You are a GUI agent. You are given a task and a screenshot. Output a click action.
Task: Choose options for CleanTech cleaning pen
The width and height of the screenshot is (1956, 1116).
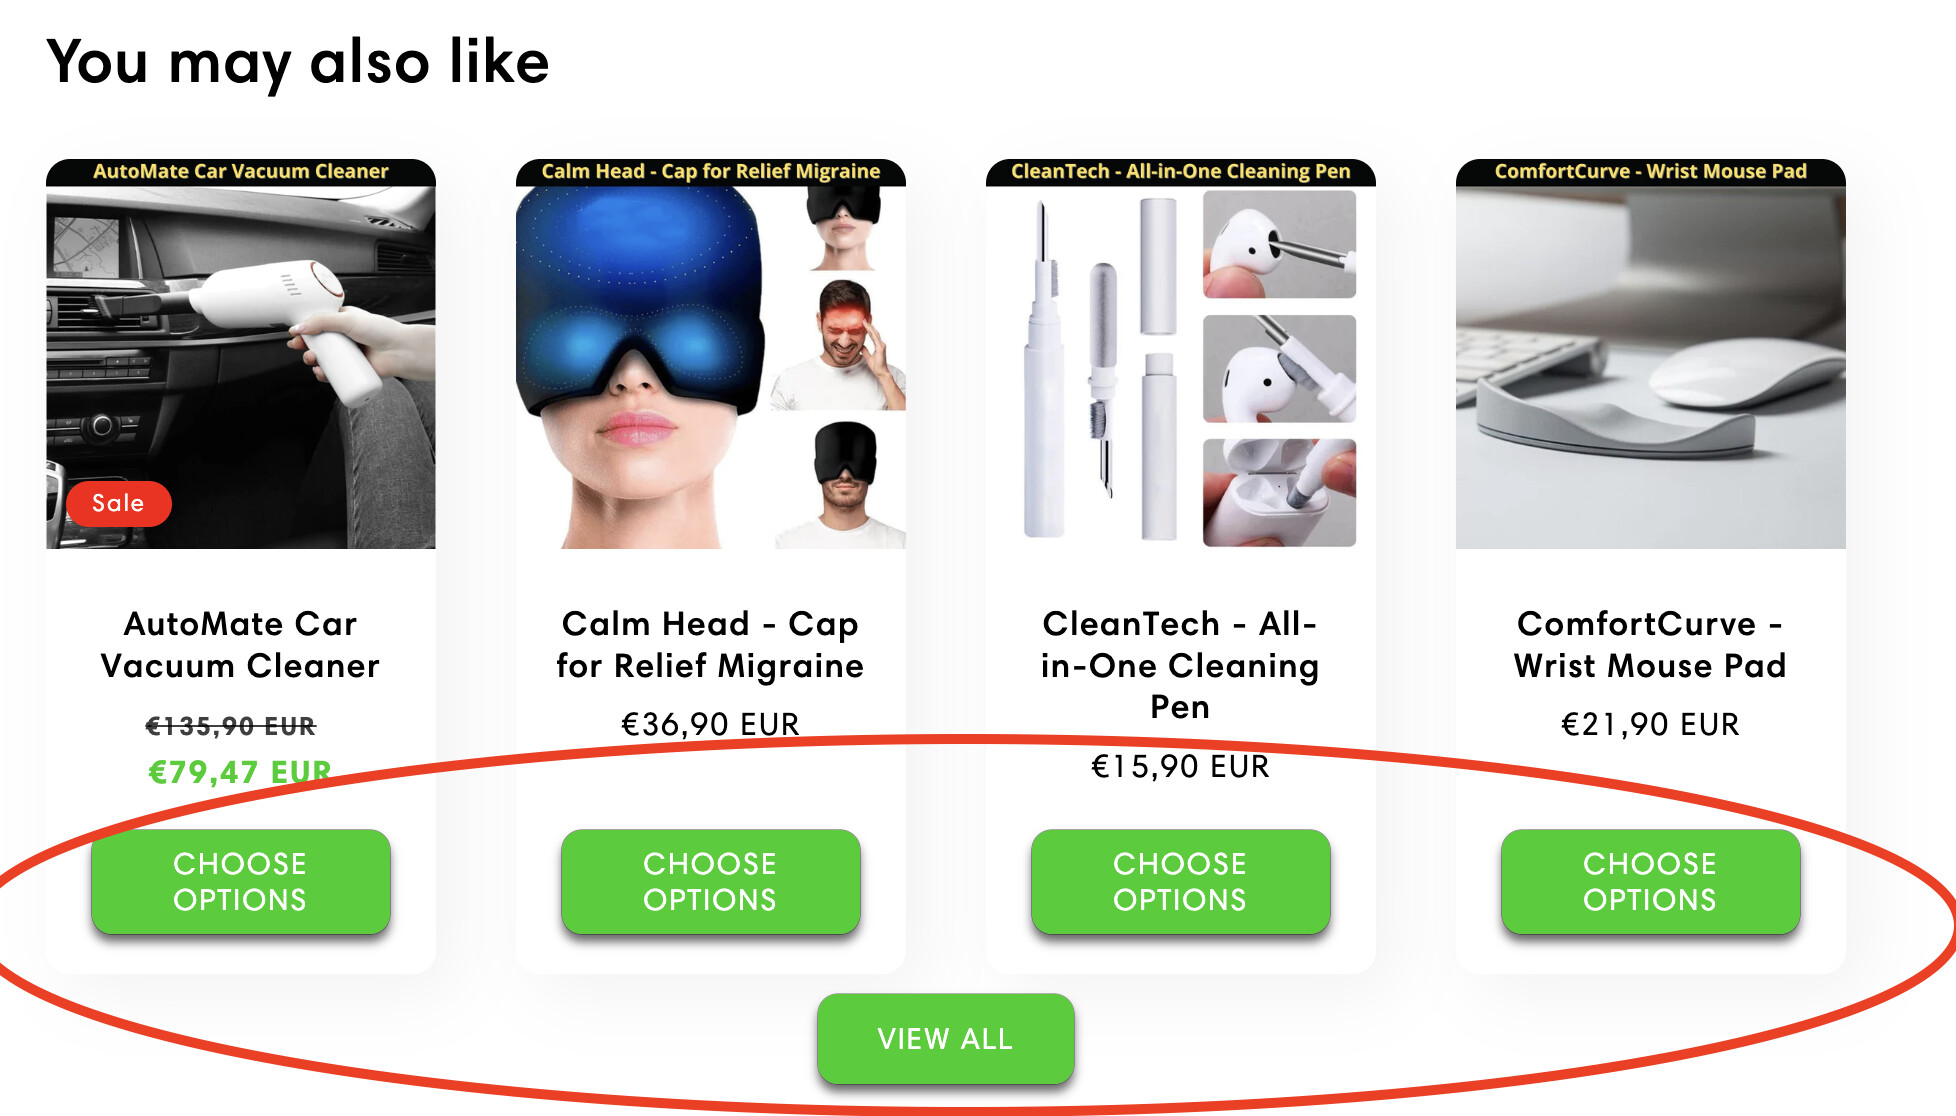(x=1181, y=881)
